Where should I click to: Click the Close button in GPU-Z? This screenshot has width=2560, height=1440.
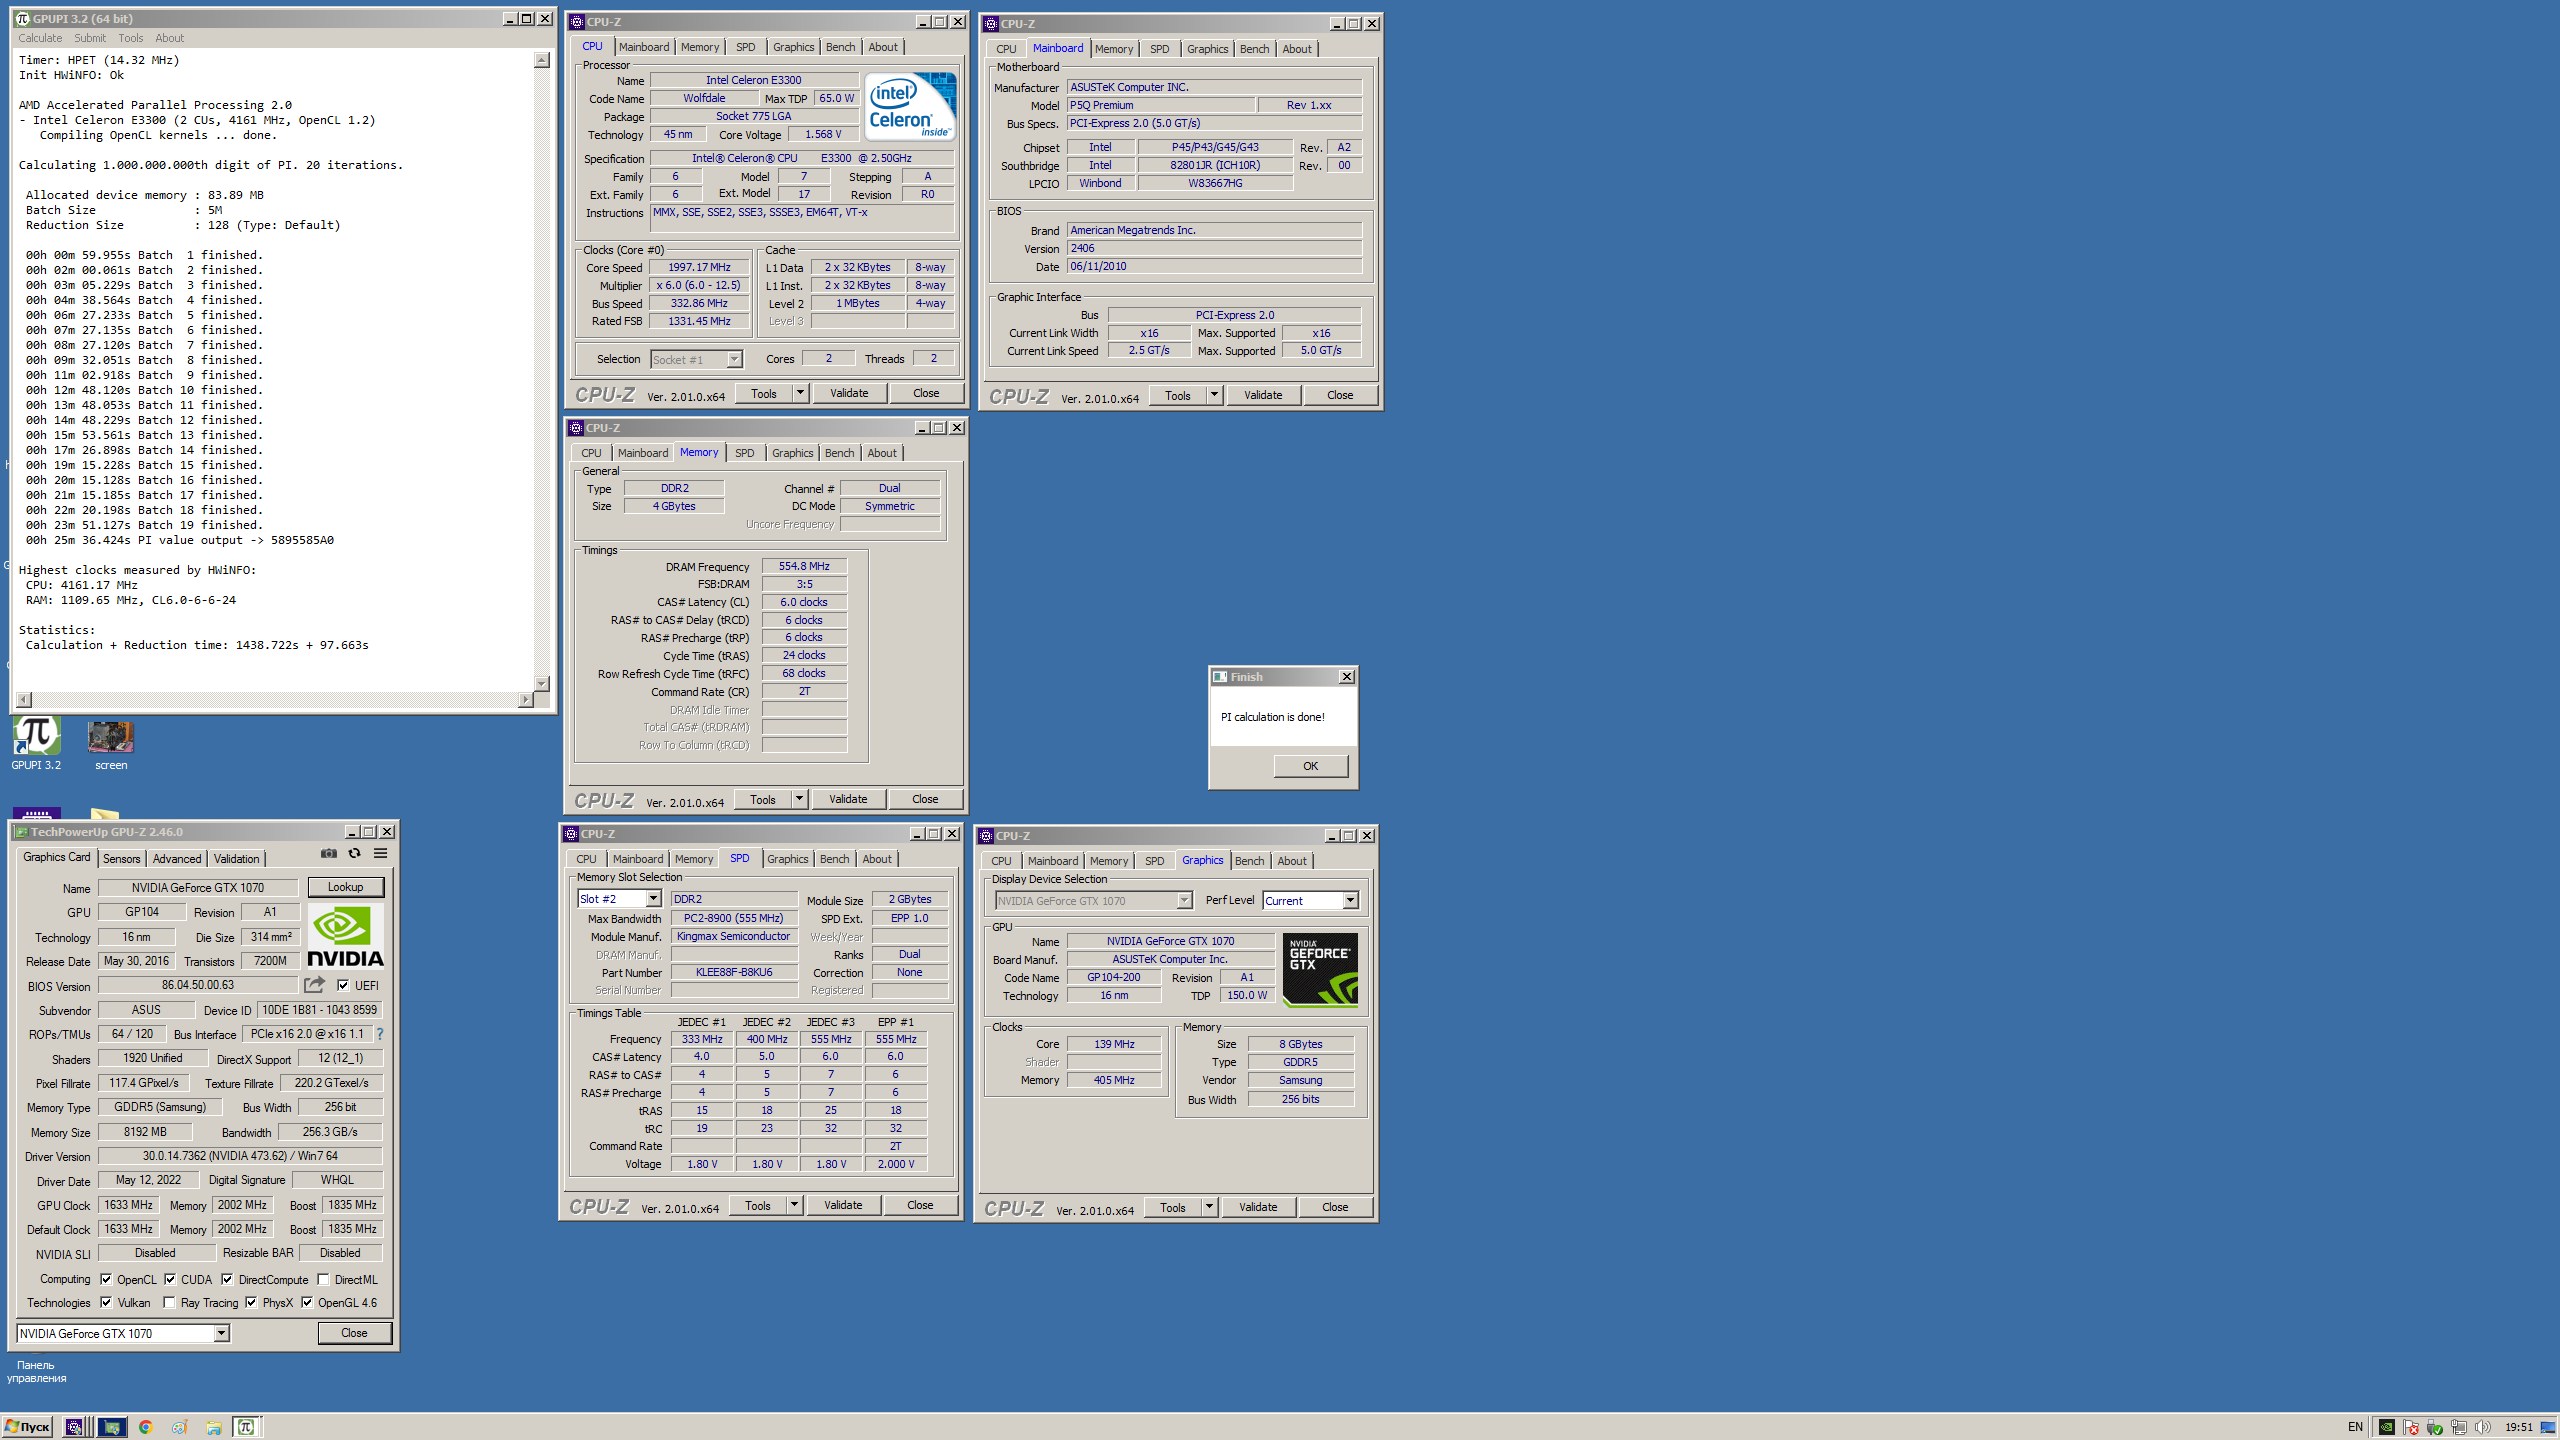tap(354, 1333)
